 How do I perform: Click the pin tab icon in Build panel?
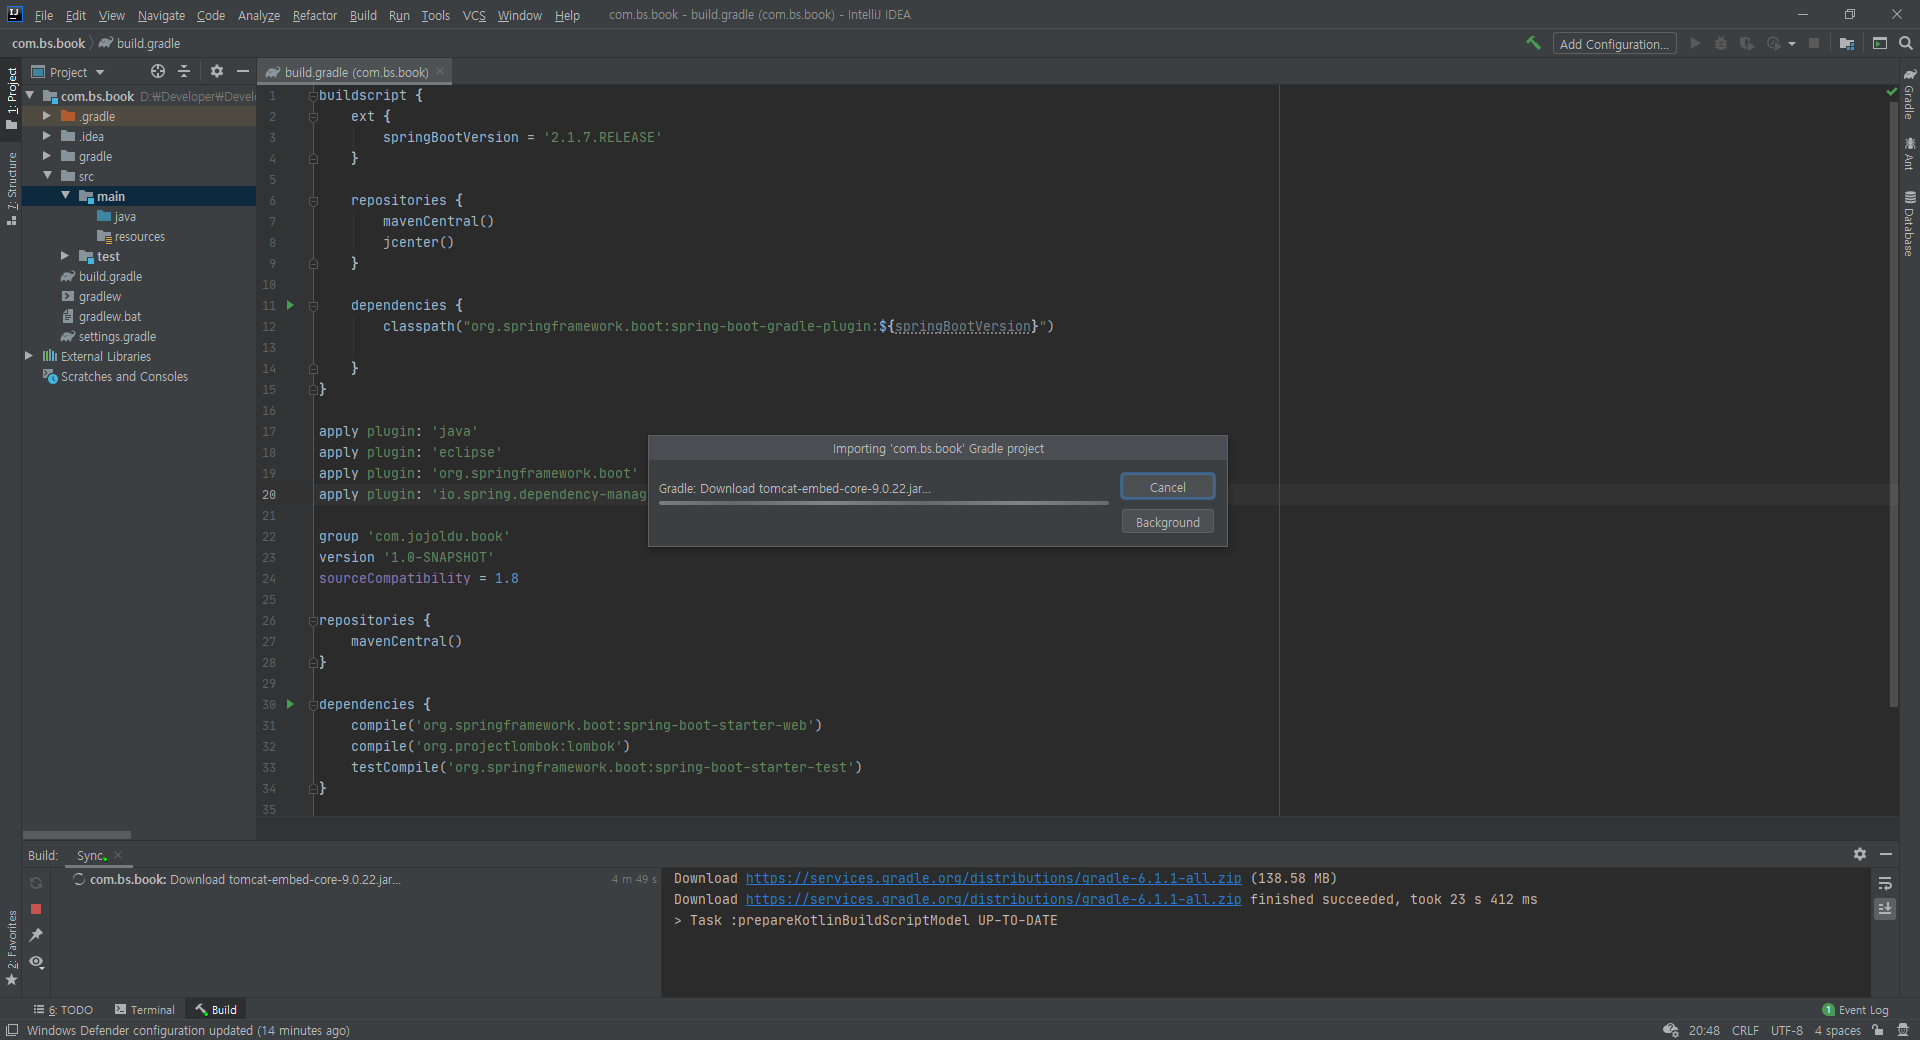[36, 935]
